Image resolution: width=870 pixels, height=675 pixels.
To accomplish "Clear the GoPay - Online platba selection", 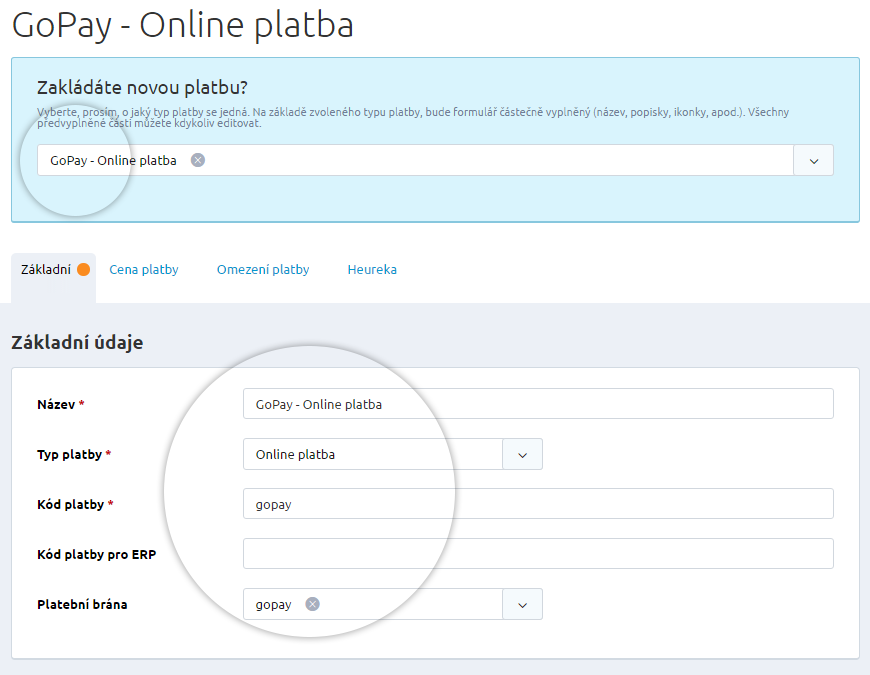I will (198, 160).
